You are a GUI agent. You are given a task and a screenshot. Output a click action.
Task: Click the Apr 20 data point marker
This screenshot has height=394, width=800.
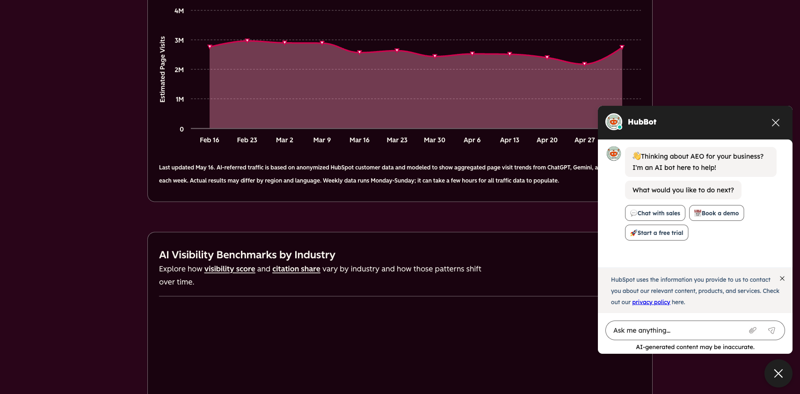click(x=547, y=57)
